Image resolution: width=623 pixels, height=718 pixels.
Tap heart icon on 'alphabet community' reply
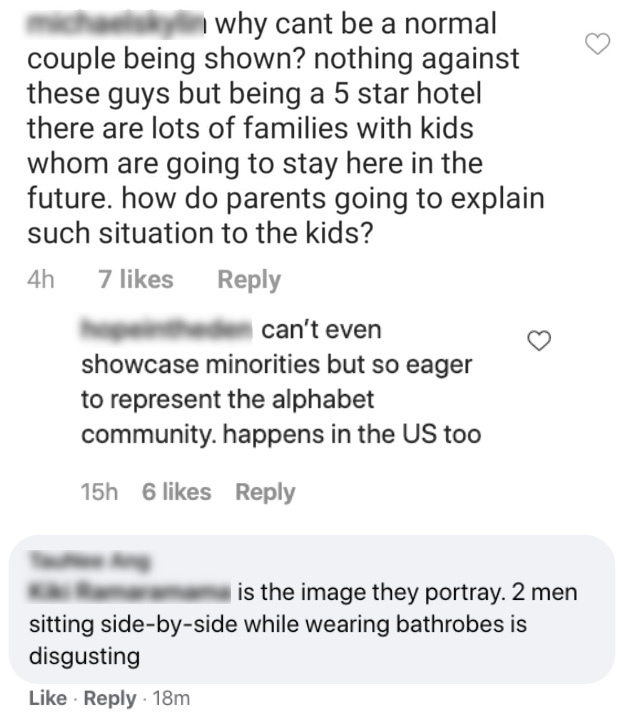click(539, 341)
